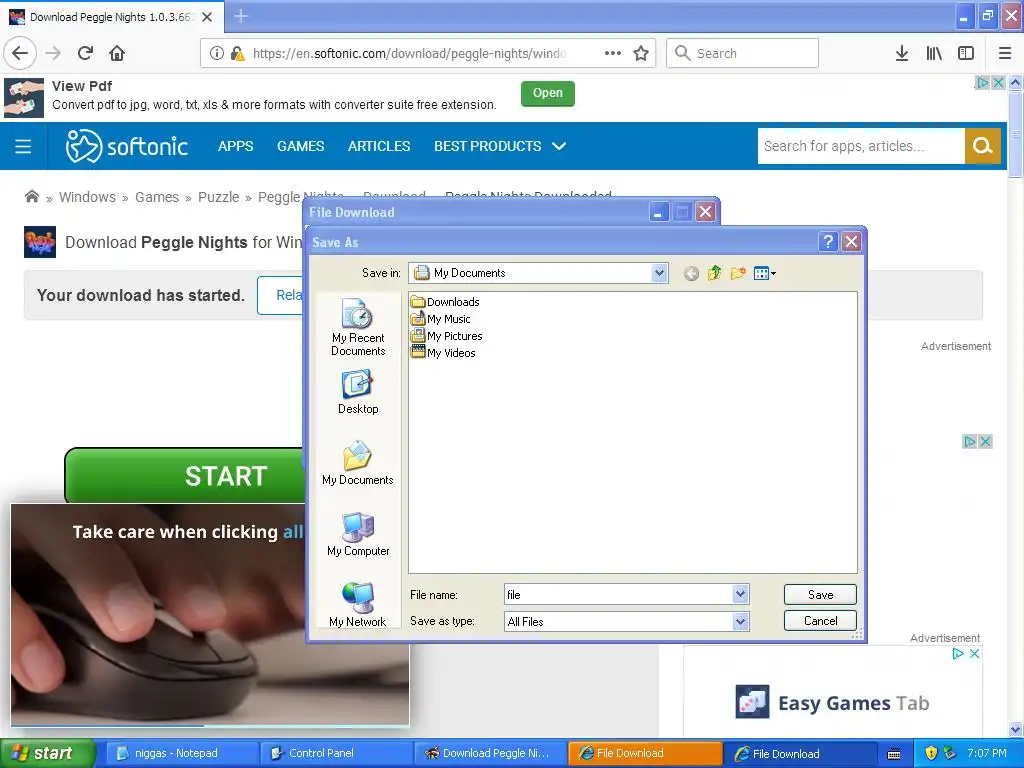Select the My Pictures folder
The image size is (1024, 768).
tap(447, 336)
